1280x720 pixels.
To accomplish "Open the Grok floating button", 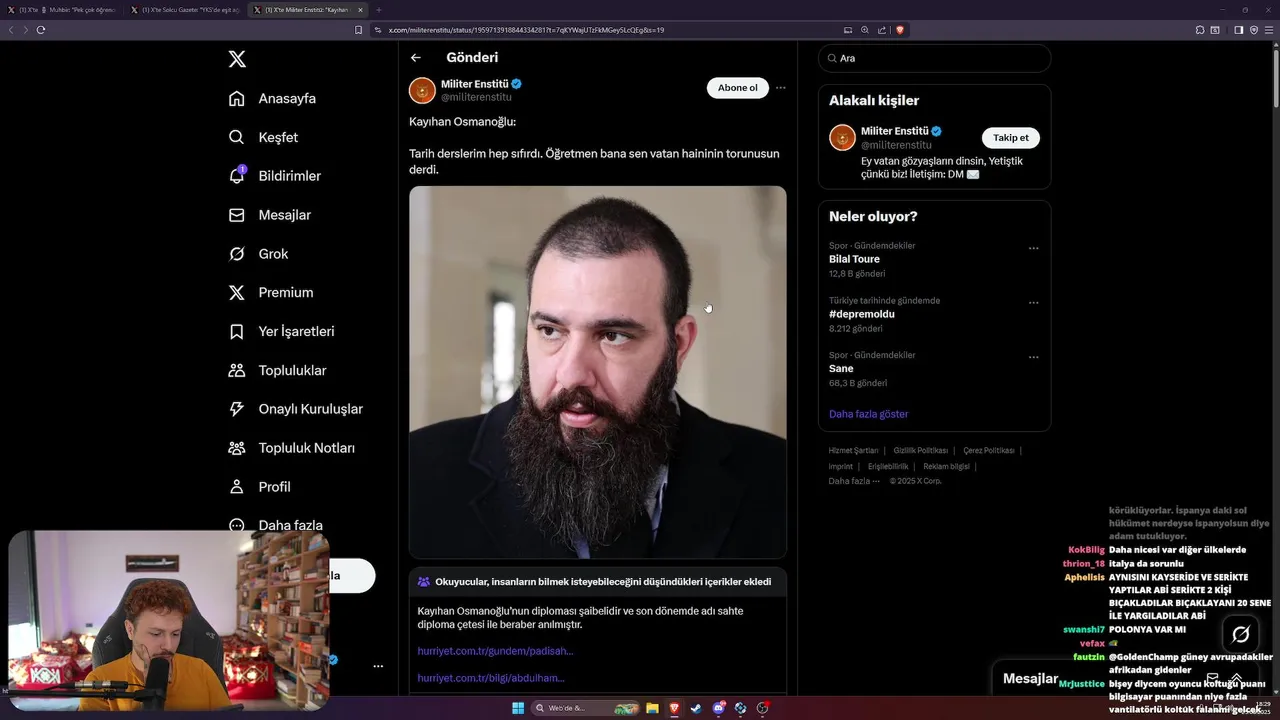I will 1241,634.
